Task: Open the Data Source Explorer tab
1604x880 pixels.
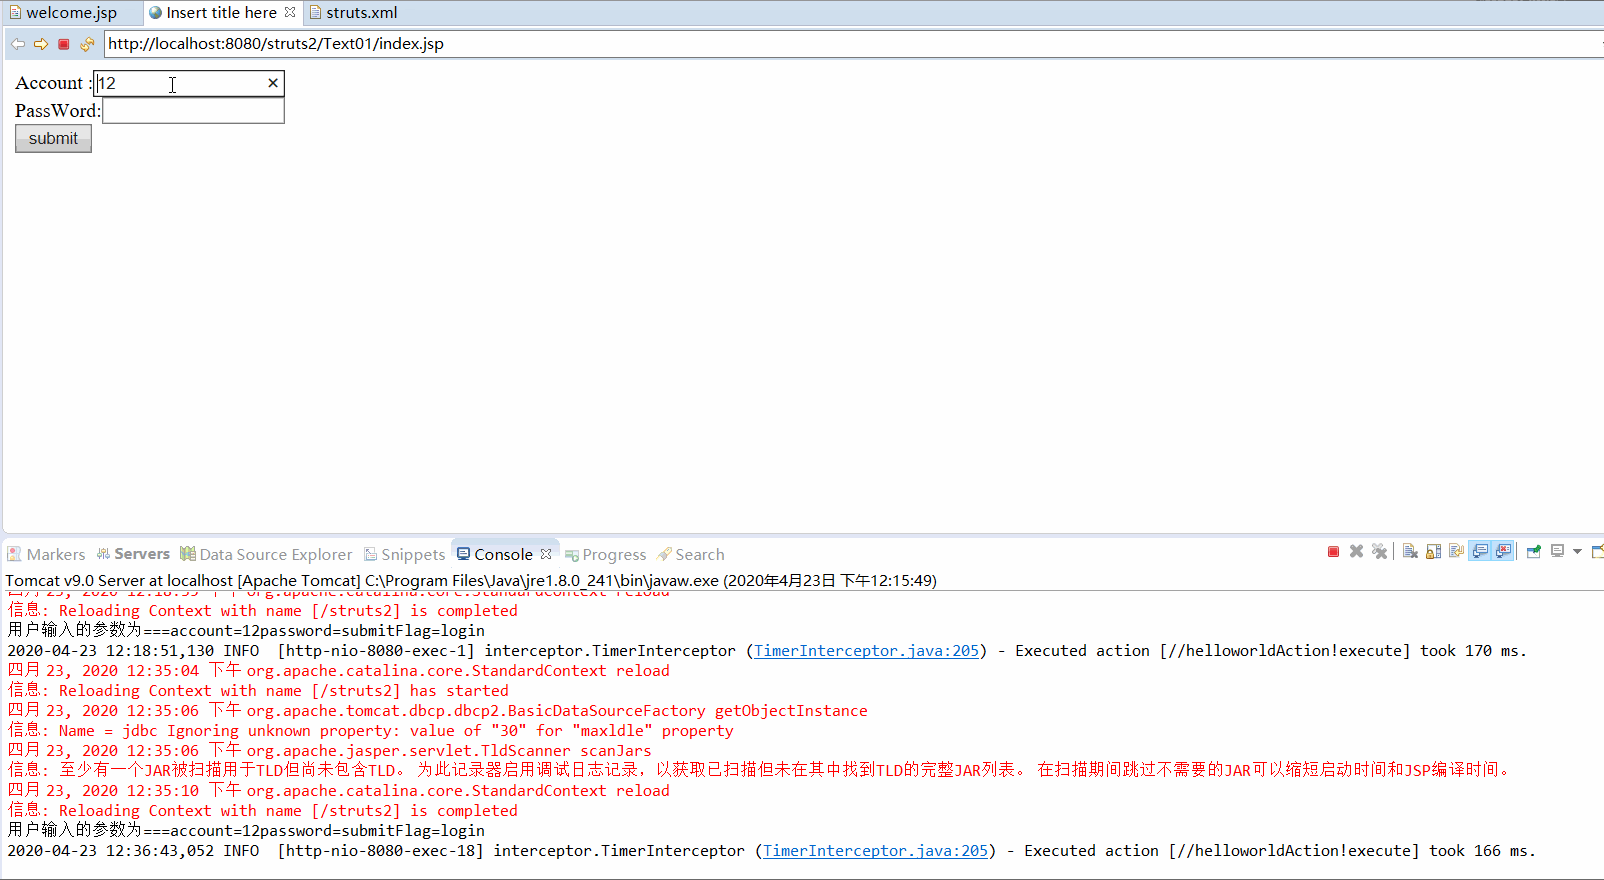Action: (x=266, y=554)
